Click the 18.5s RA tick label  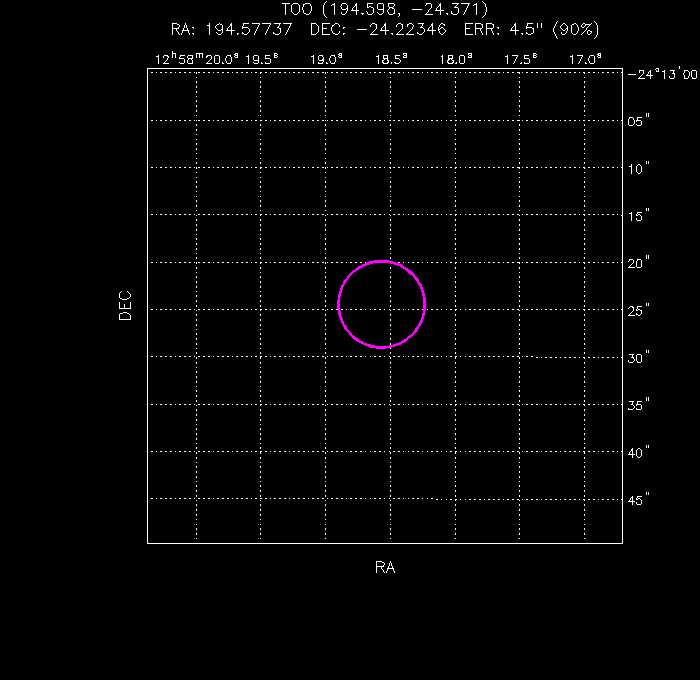(391, 59)
